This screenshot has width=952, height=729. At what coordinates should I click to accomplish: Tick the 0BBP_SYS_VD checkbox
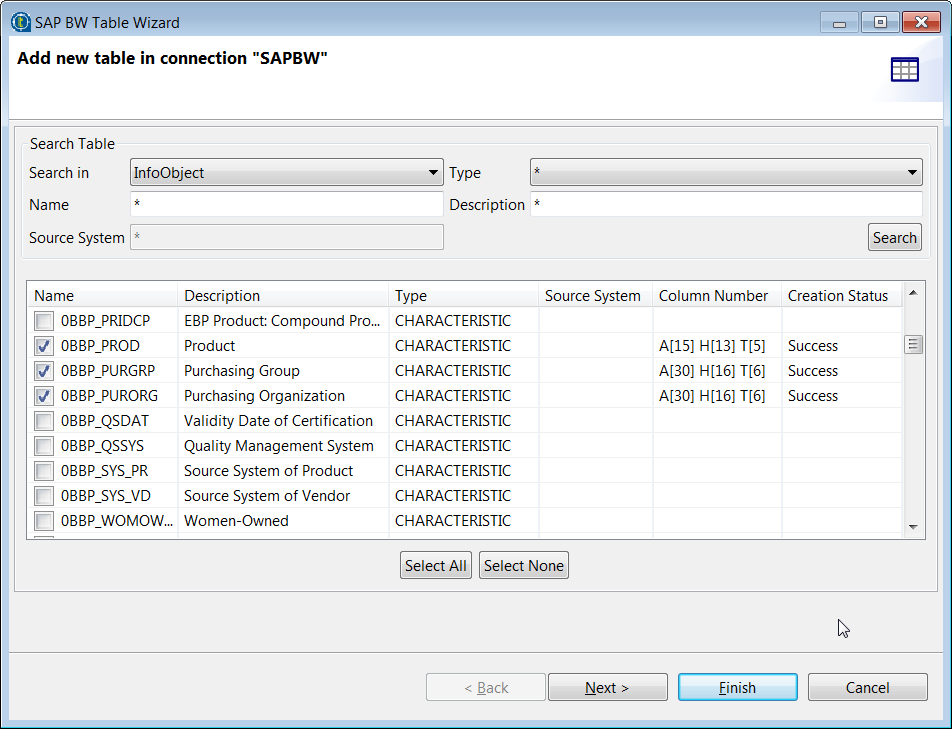pos(44,496)
